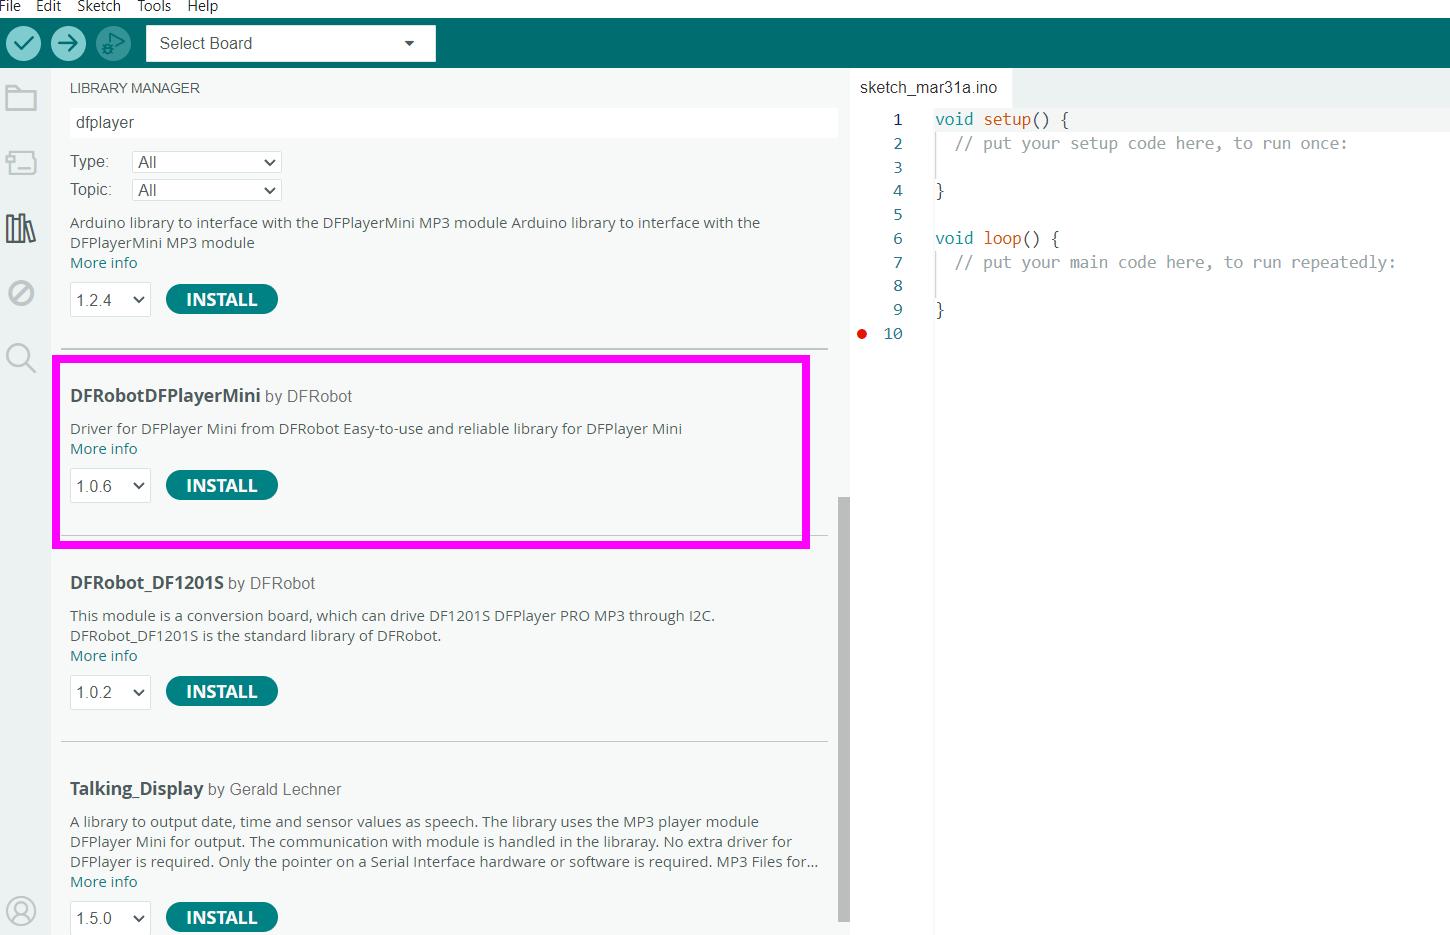The height and width of the screenshot is (935, 1450).
Task: Open the Select Board dropdown
Action: point(291,43)
